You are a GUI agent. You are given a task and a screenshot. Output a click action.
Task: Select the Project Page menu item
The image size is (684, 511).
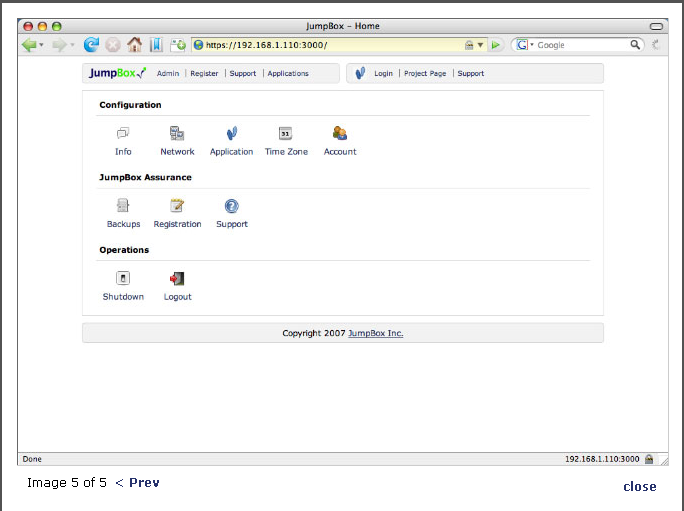click(425, 73)
